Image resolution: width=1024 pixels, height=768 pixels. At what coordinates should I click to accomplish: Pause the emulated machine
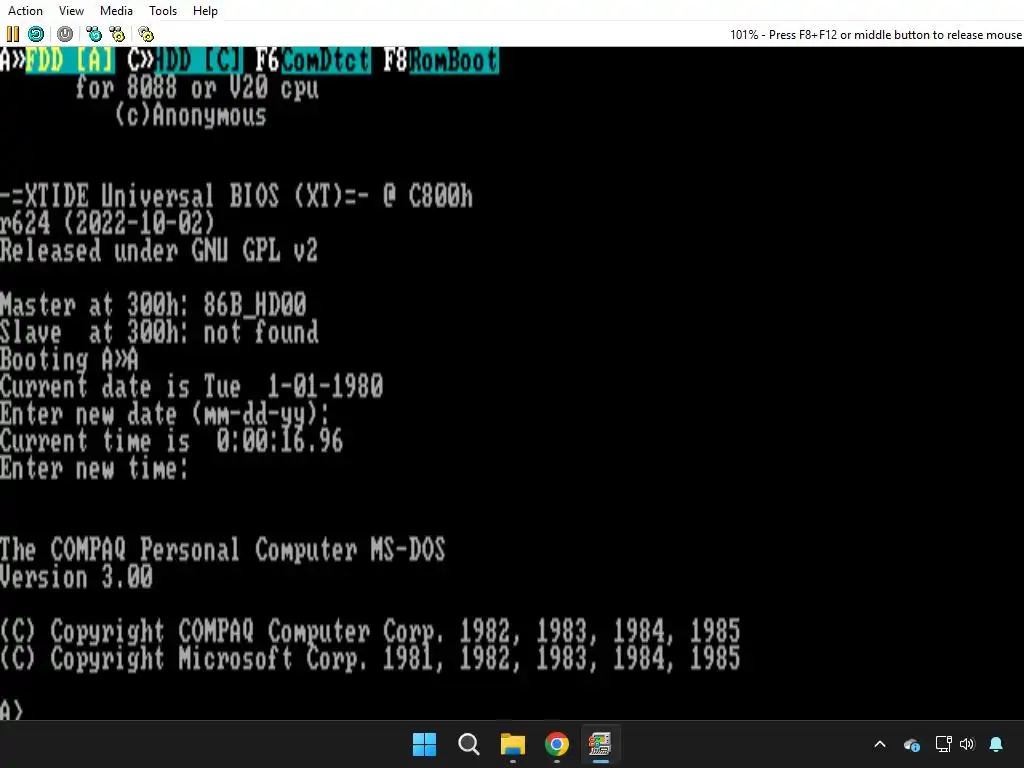(x=12, y=34)
